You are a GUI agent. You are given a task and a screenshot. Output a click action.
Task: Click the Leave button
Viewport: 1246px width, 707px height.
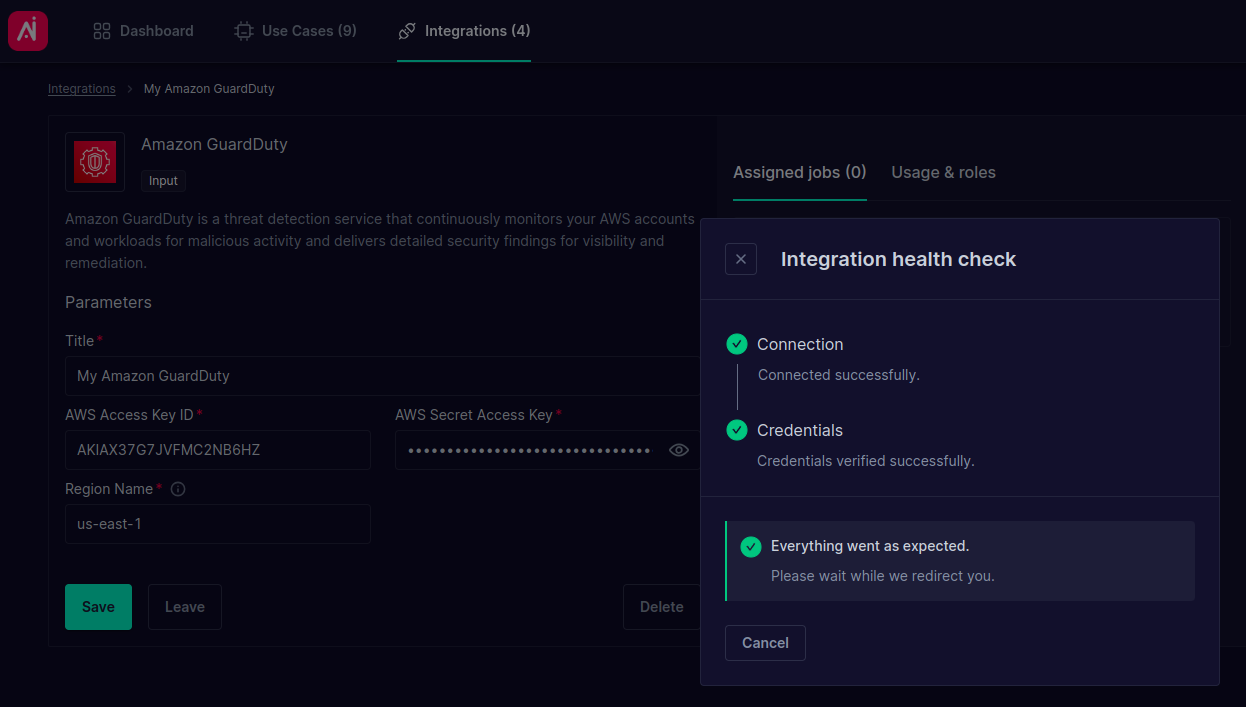[x=185, y=607]
